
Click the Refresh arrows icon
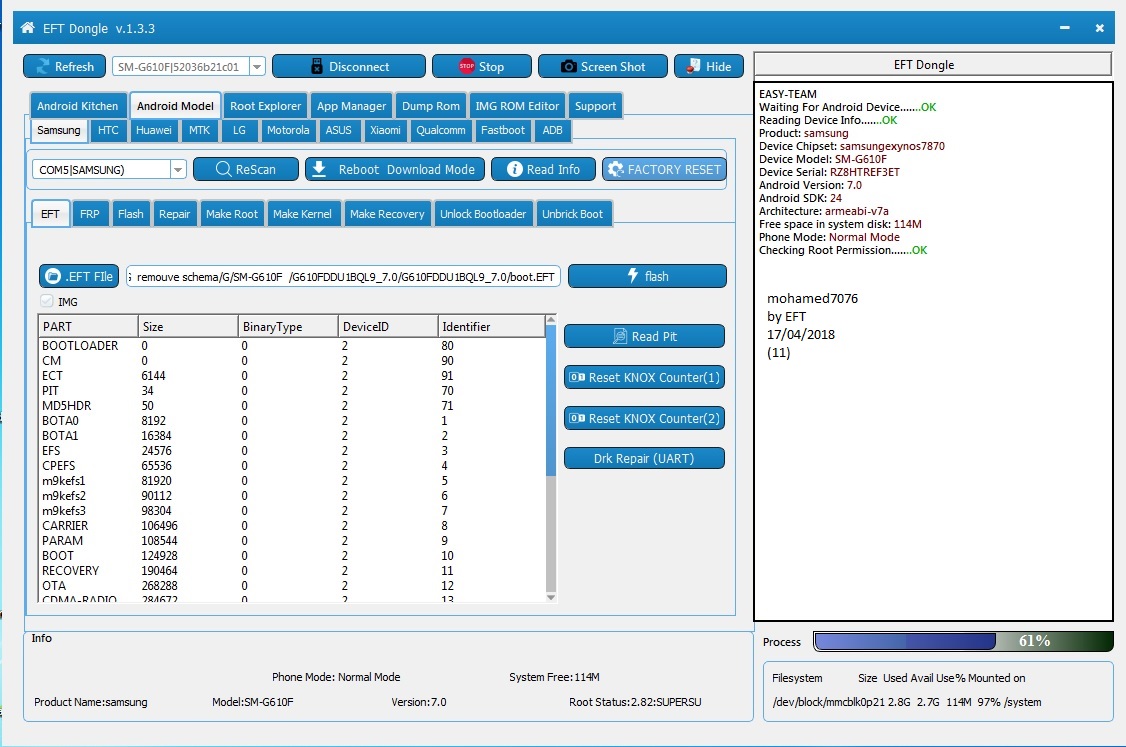43,66
